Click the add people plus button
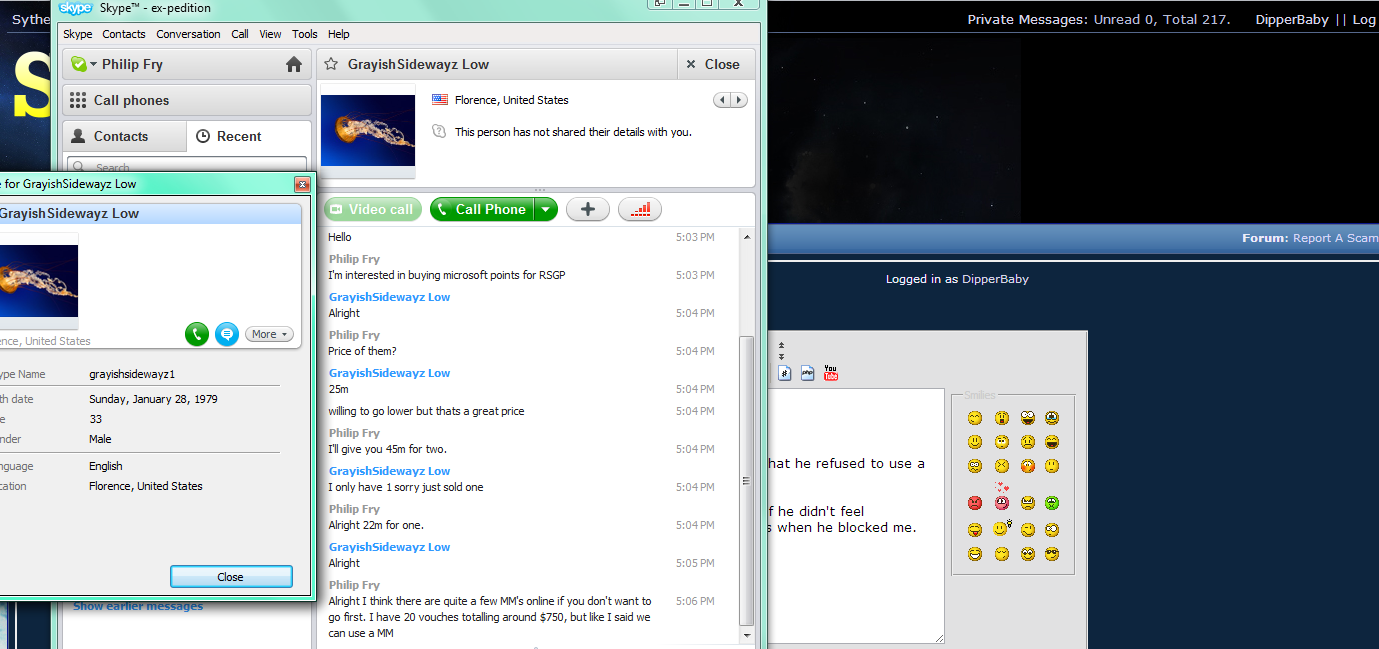 point(588,209)
